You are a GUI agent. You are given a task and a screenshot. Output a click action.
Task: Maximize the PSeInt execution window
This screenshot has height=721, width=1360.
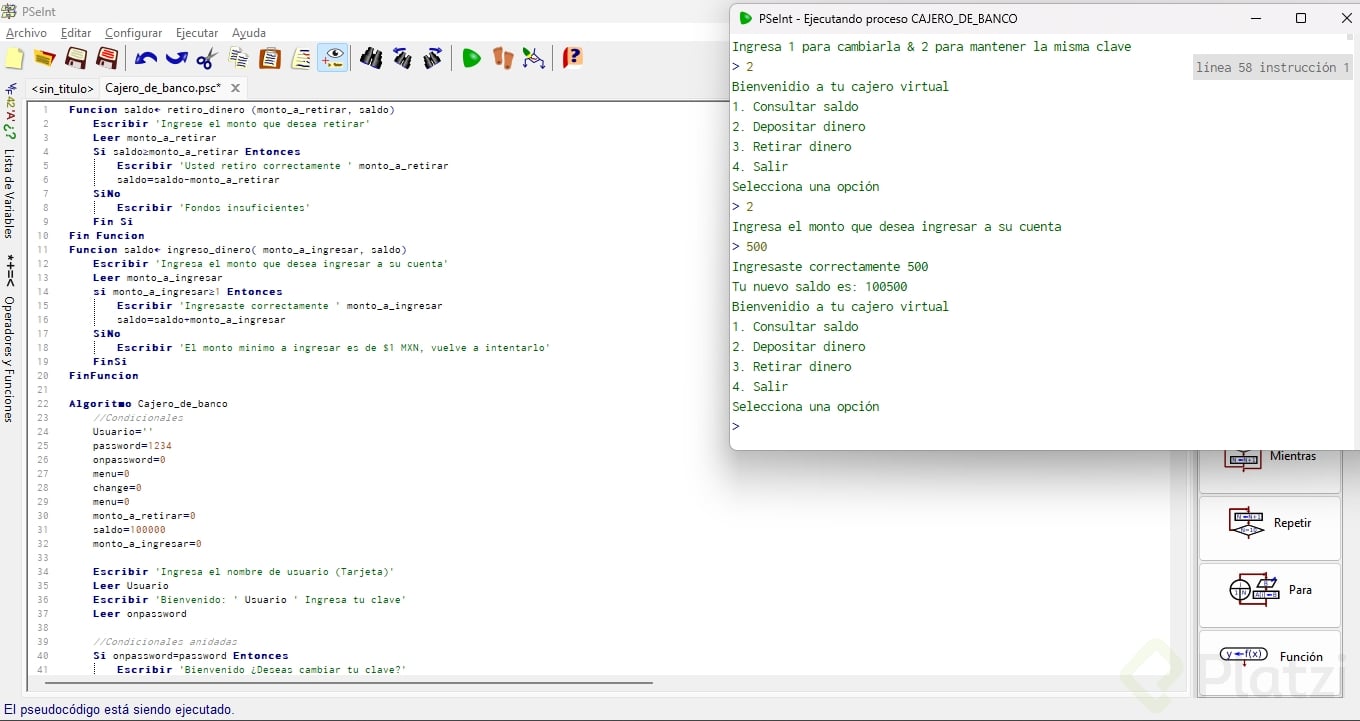[1301, 18]
